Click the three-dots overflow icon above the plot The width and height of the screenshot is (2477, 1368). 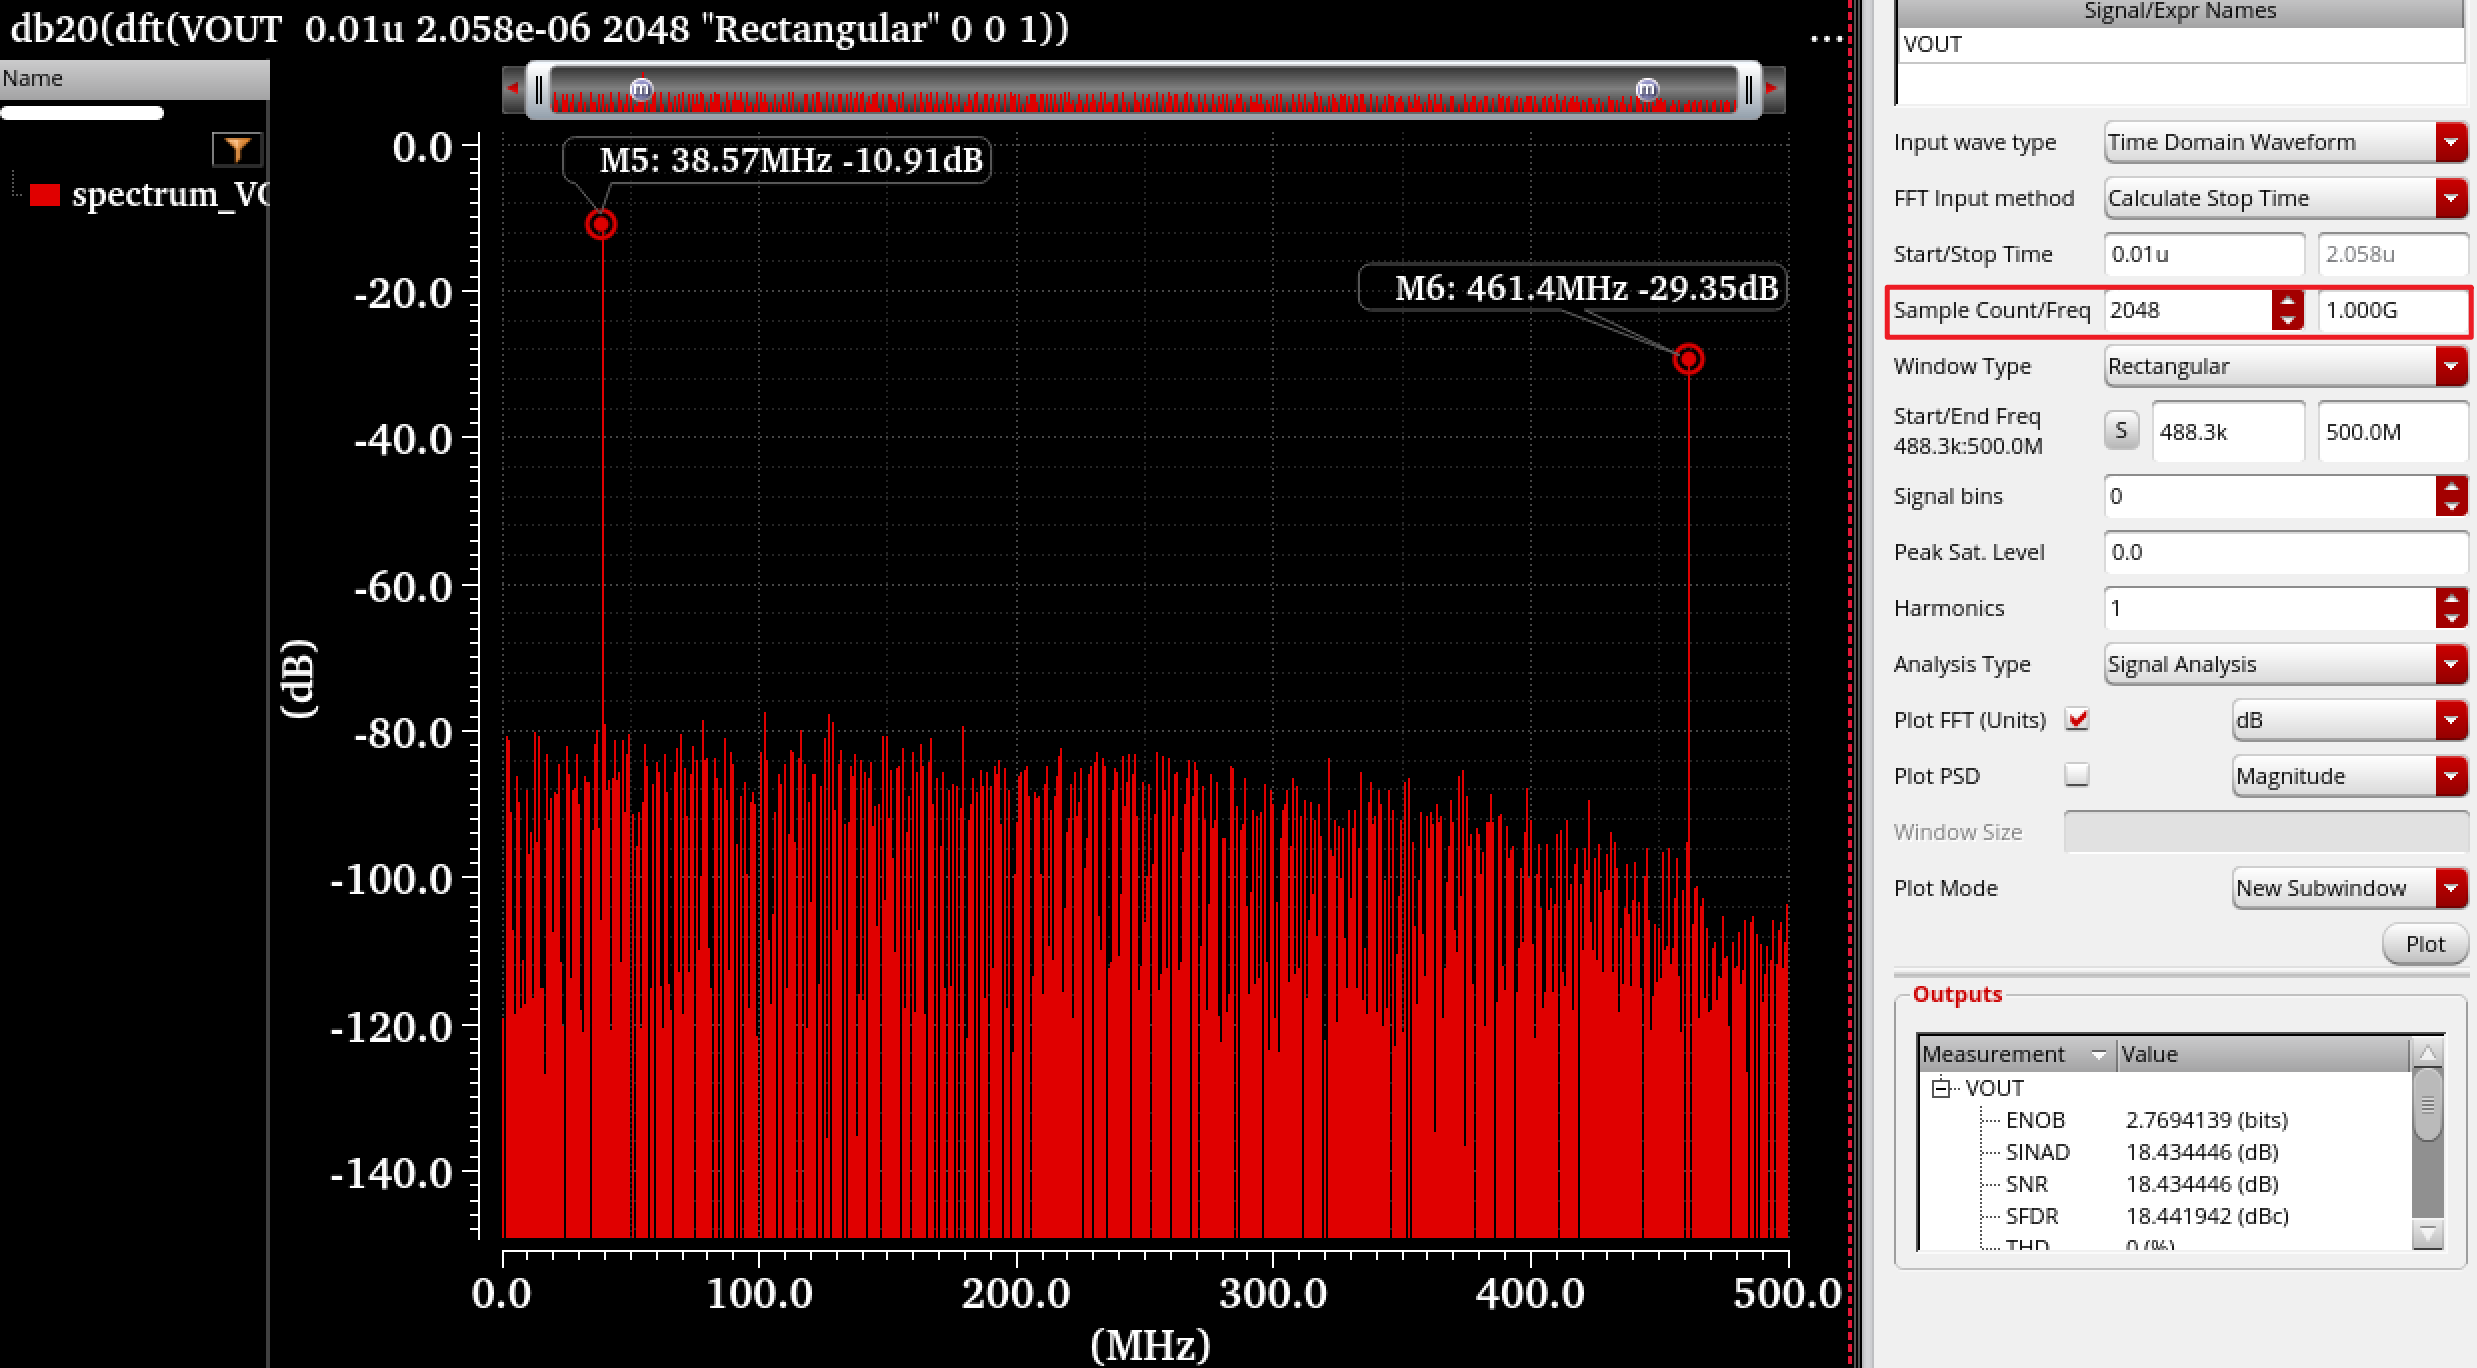[x=1826, y=38]
